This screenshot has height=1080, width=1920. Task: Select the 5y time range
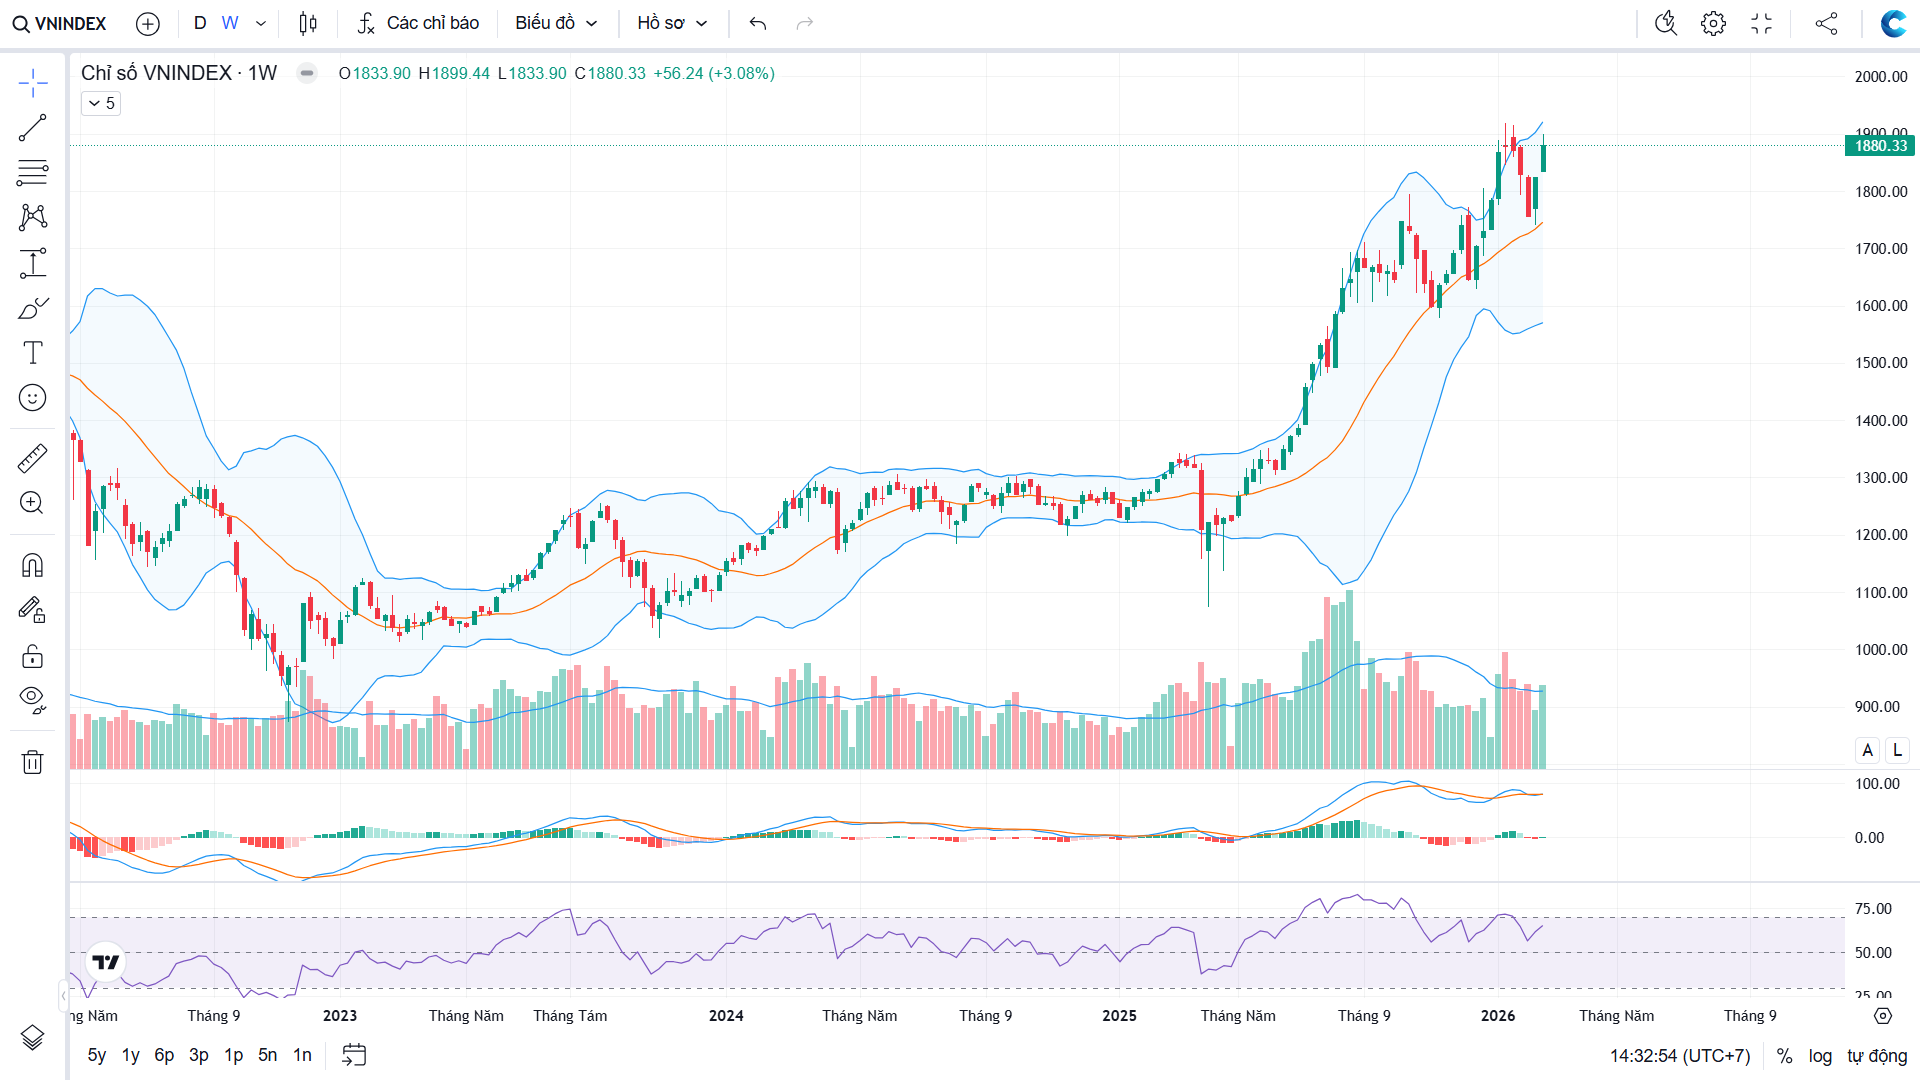pyautogui.click(x=96, y=1055)
